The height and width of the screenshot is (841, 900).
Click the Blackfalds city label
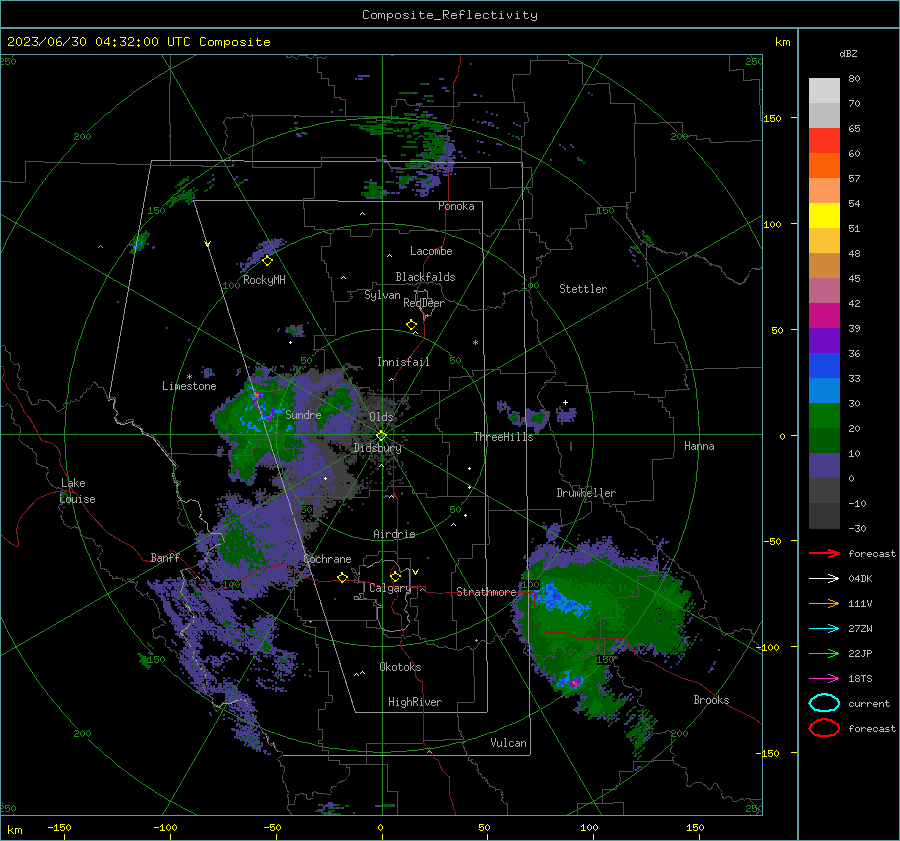[425, 277]
